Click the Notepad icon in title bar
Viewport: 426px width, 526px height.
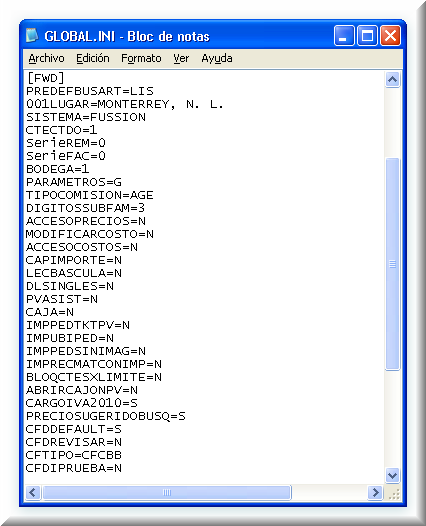[32, 35]
